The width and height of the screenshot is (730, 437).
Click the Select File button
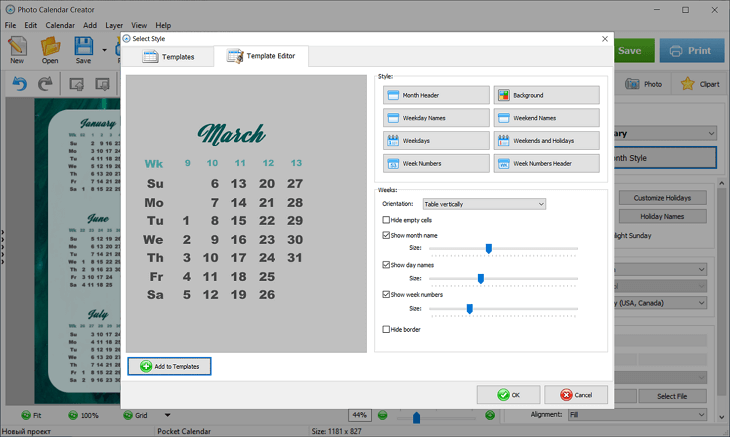click(x=672, y=396)
